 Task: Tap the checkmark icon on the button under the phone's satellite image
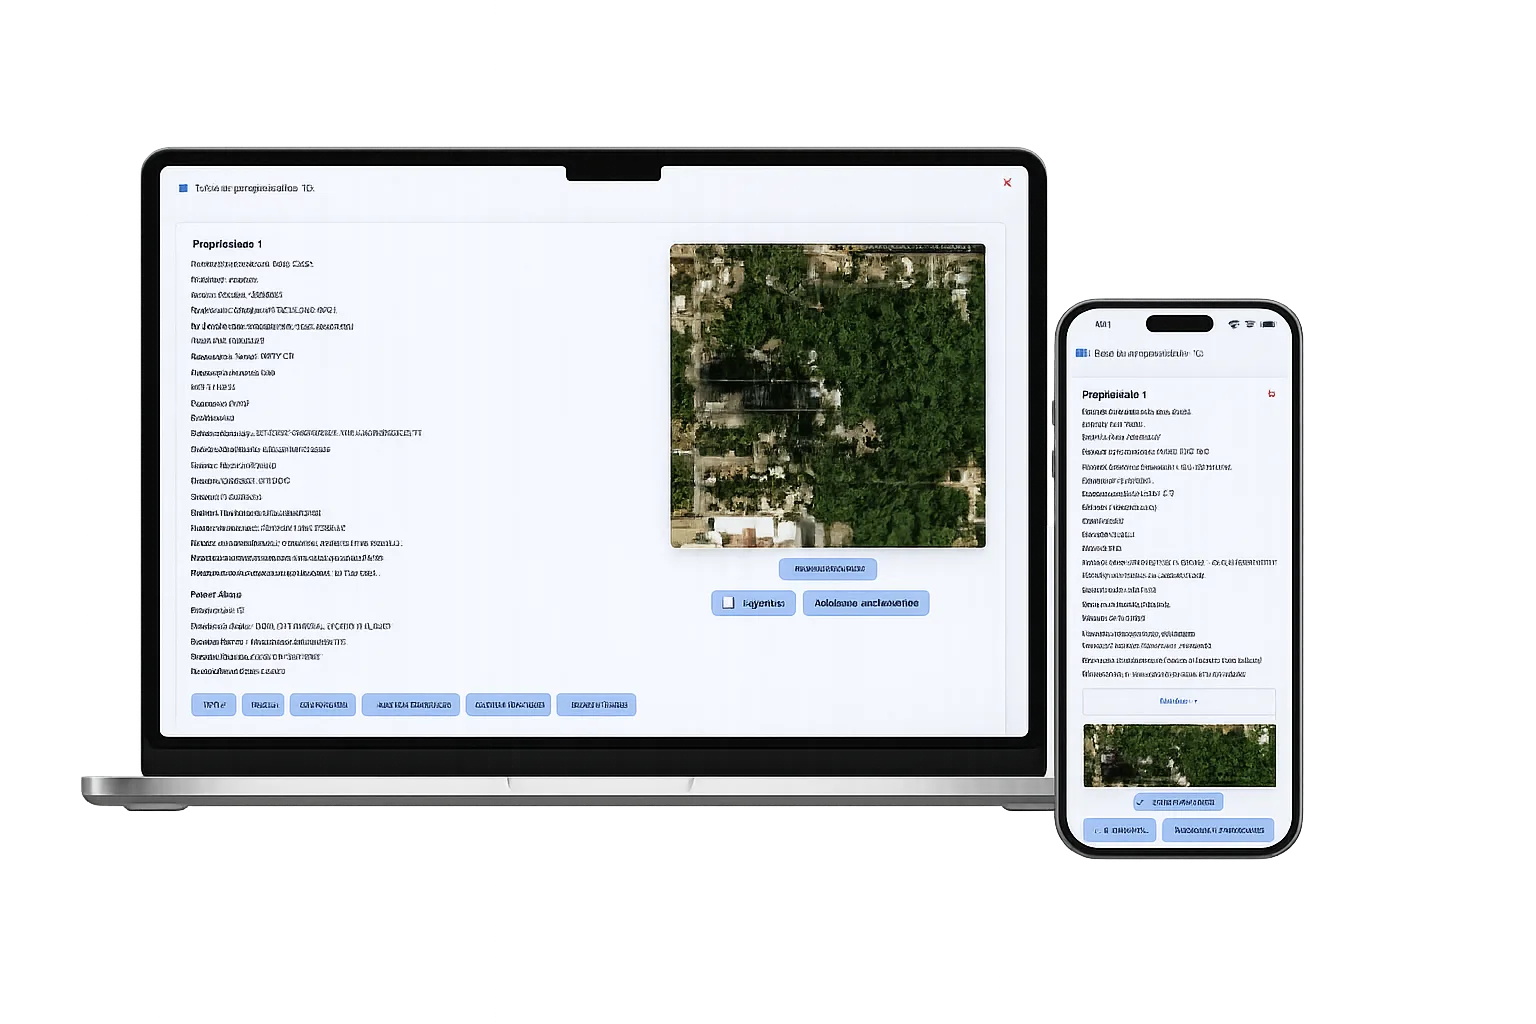coord(1140,802)
